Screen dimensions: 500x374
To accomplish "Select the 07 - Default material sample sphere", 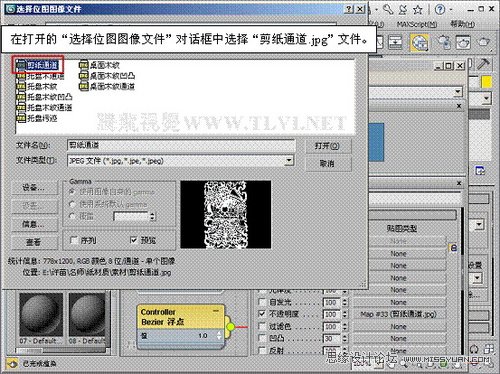I will point(41,314).
